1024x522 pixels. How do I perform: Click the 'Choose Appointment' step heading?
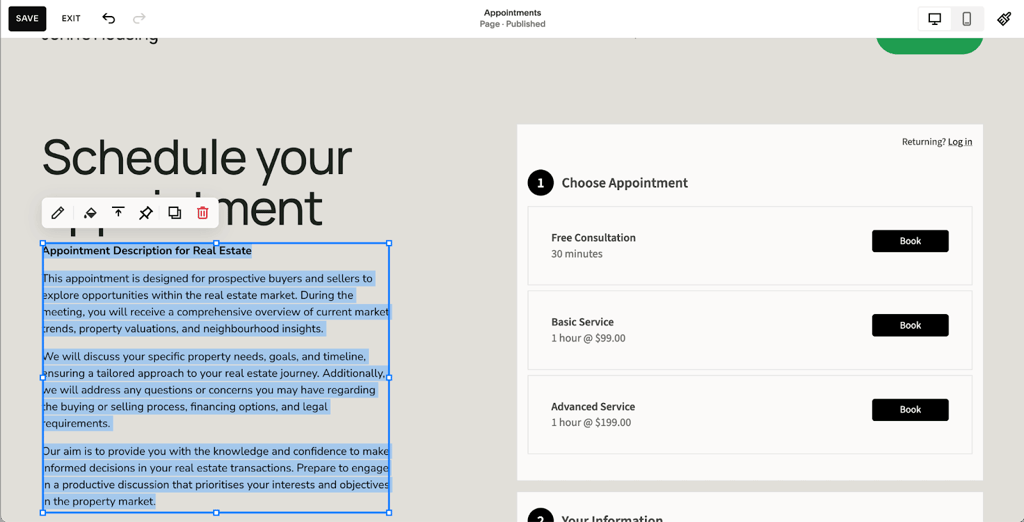point(624,183)
